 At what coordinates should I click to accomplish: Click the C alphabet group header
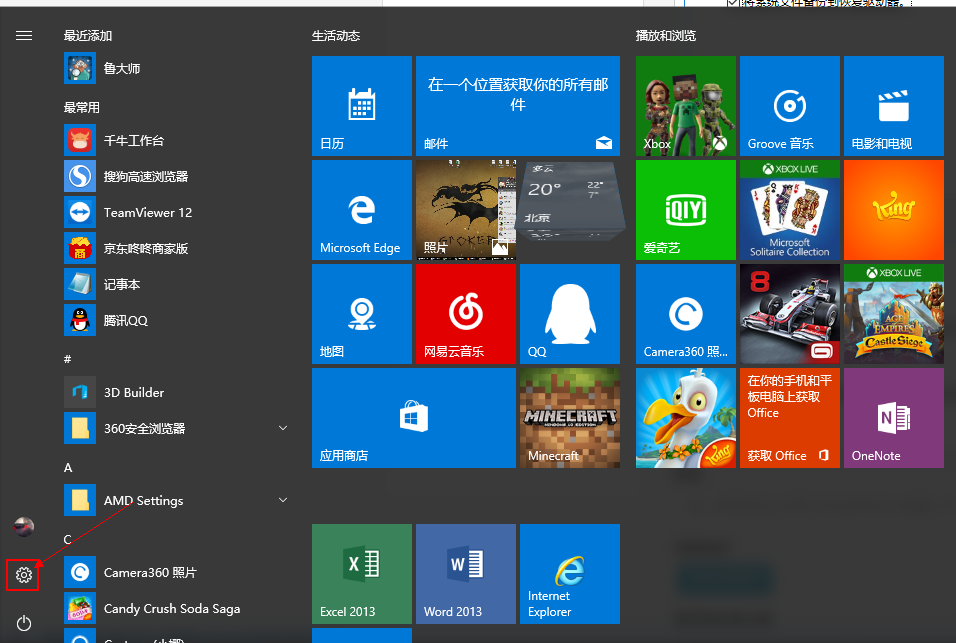68,539
